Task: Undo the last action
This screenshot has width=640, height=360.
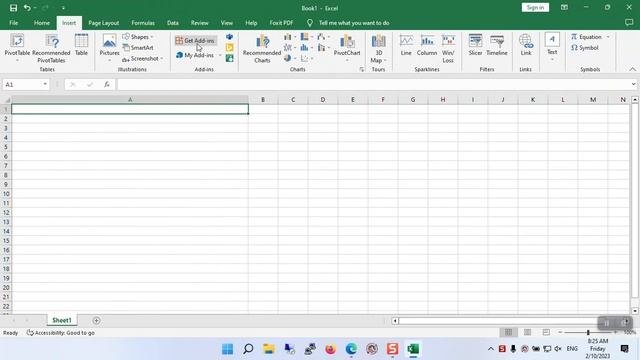Action: pyautogui.click(x=27, y=8)
